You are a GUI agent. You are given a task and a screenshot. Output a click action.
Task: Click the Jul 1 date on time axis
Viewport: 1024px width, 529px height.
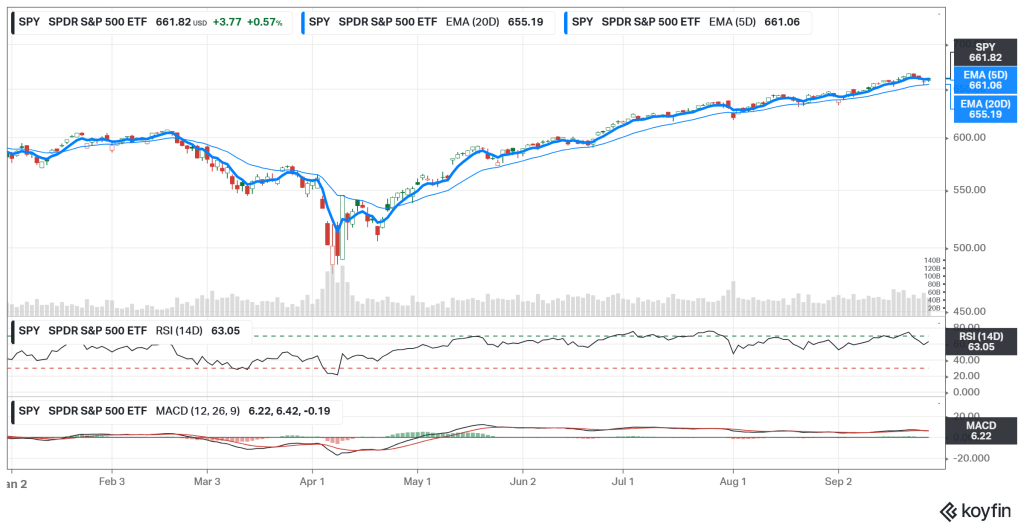point(622,481)
